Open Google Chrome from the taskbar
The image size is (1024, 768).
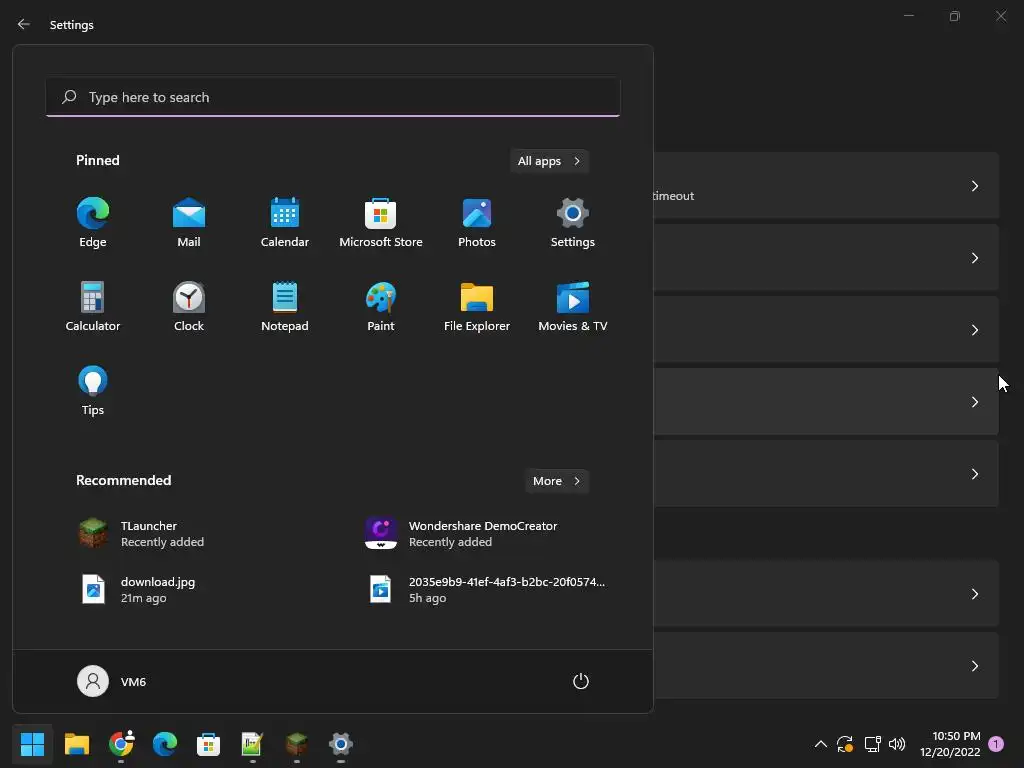click(x=121, y=744)
